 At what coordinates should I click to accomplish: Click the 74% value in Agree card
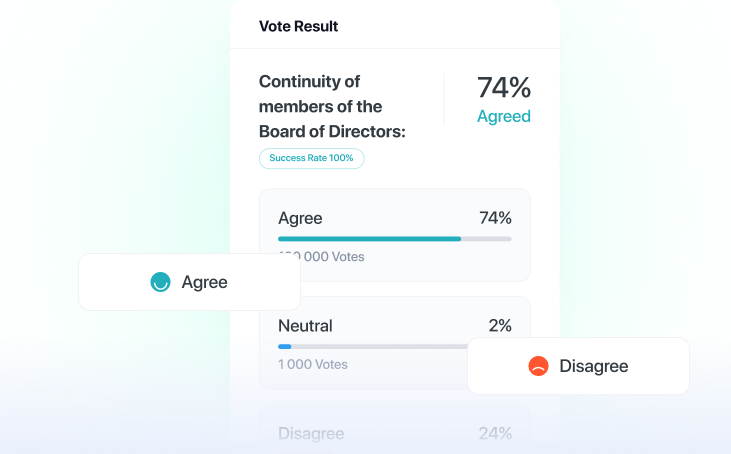(x=495, y=218)
